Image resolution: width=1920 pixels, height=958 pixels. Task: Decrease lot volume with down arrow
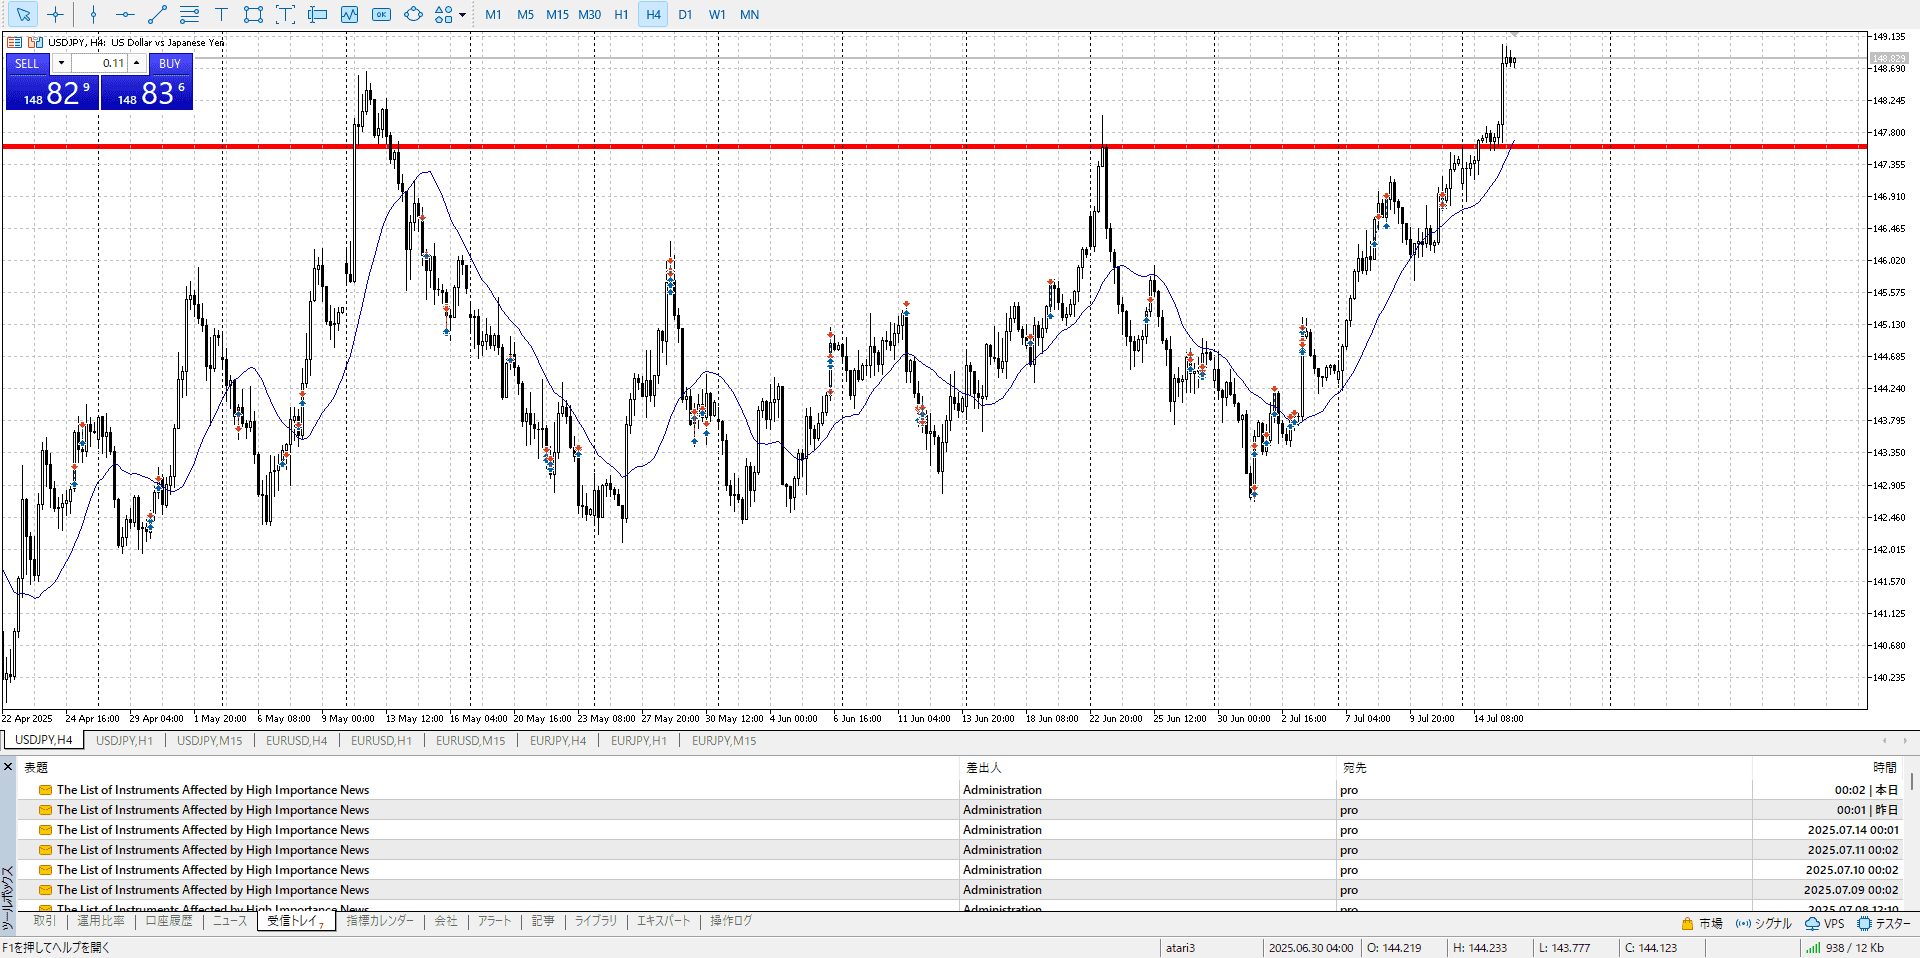point(61,63)
